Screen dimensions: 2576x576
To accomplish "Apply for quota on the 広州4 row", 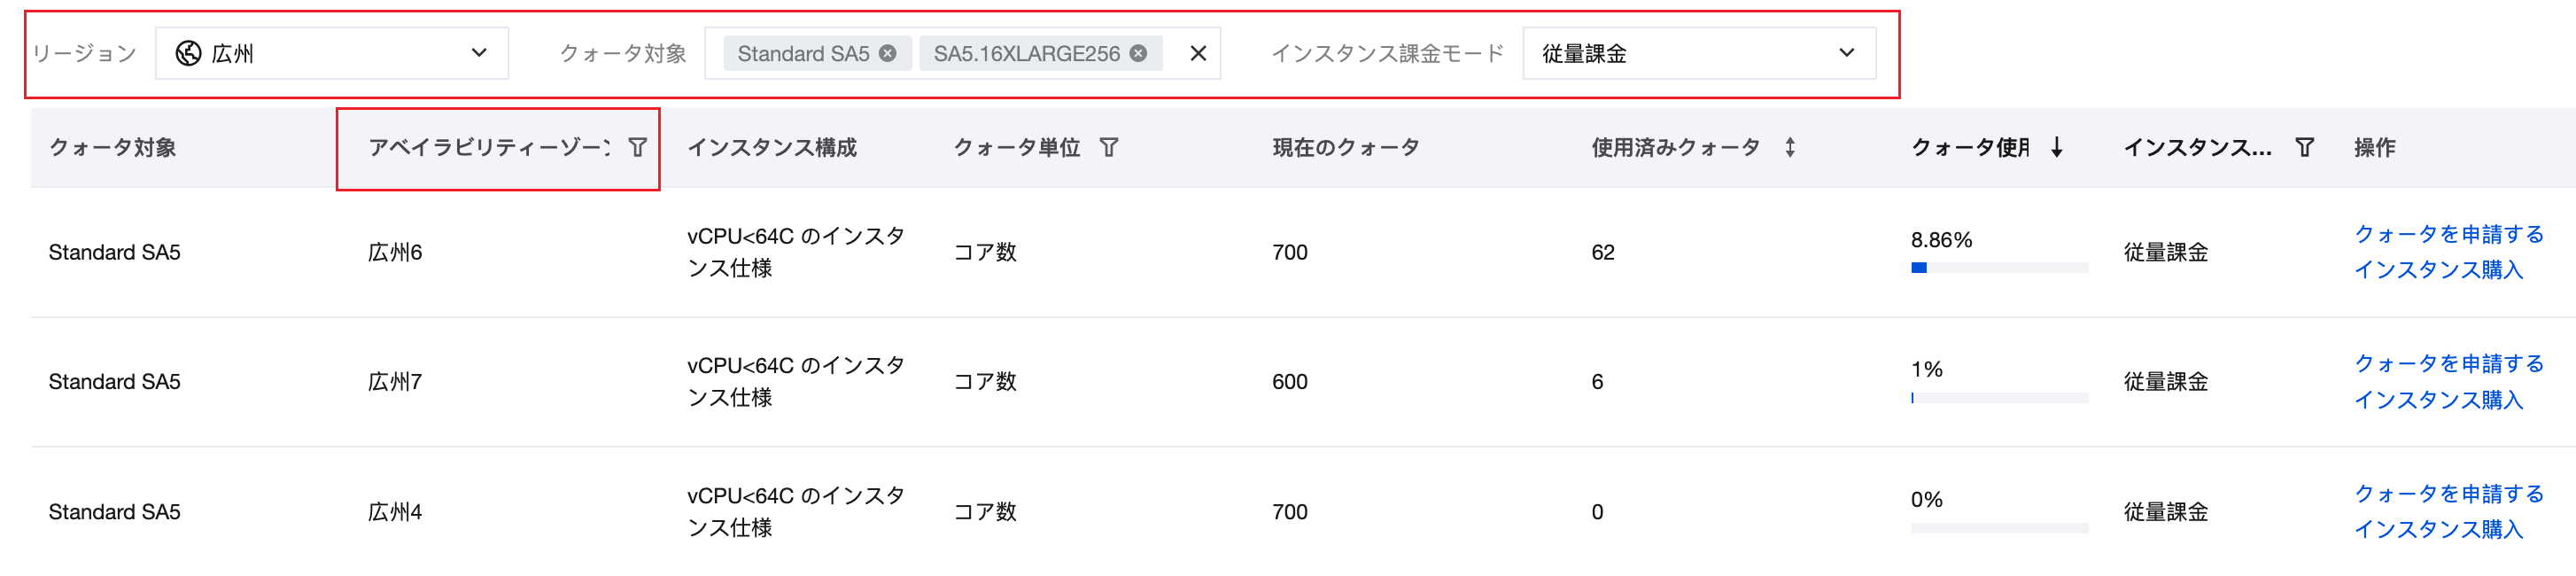I will tap(2448, 493).
